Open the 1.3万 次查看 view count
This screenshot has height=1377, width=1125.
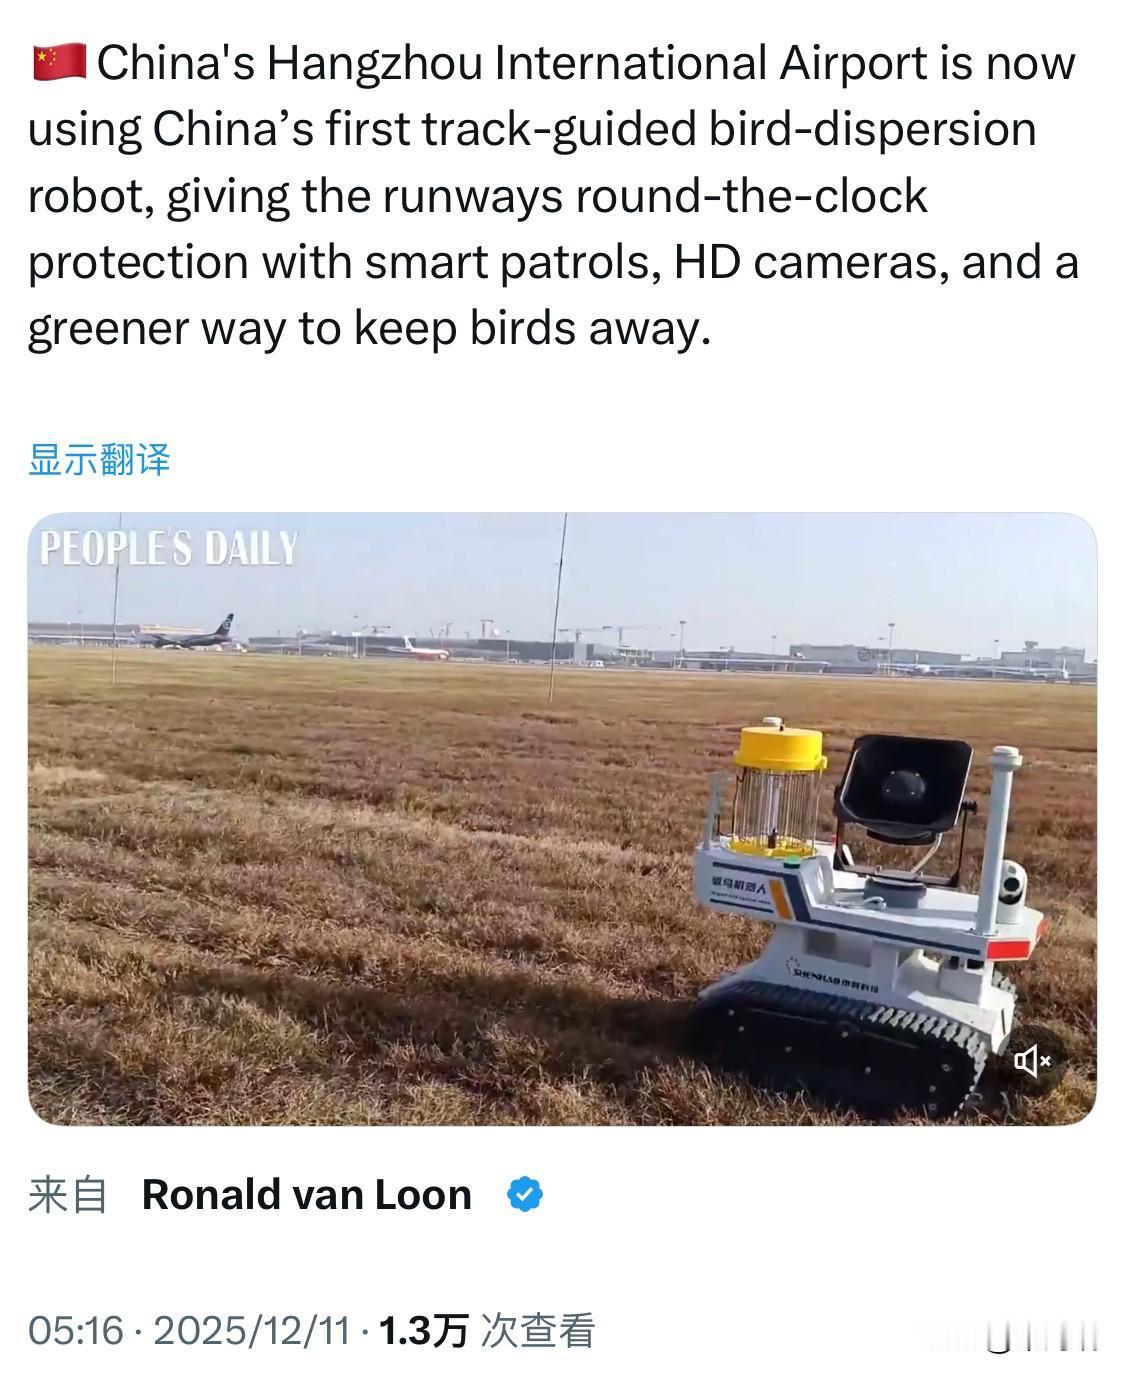click(x=488, y=1330)
